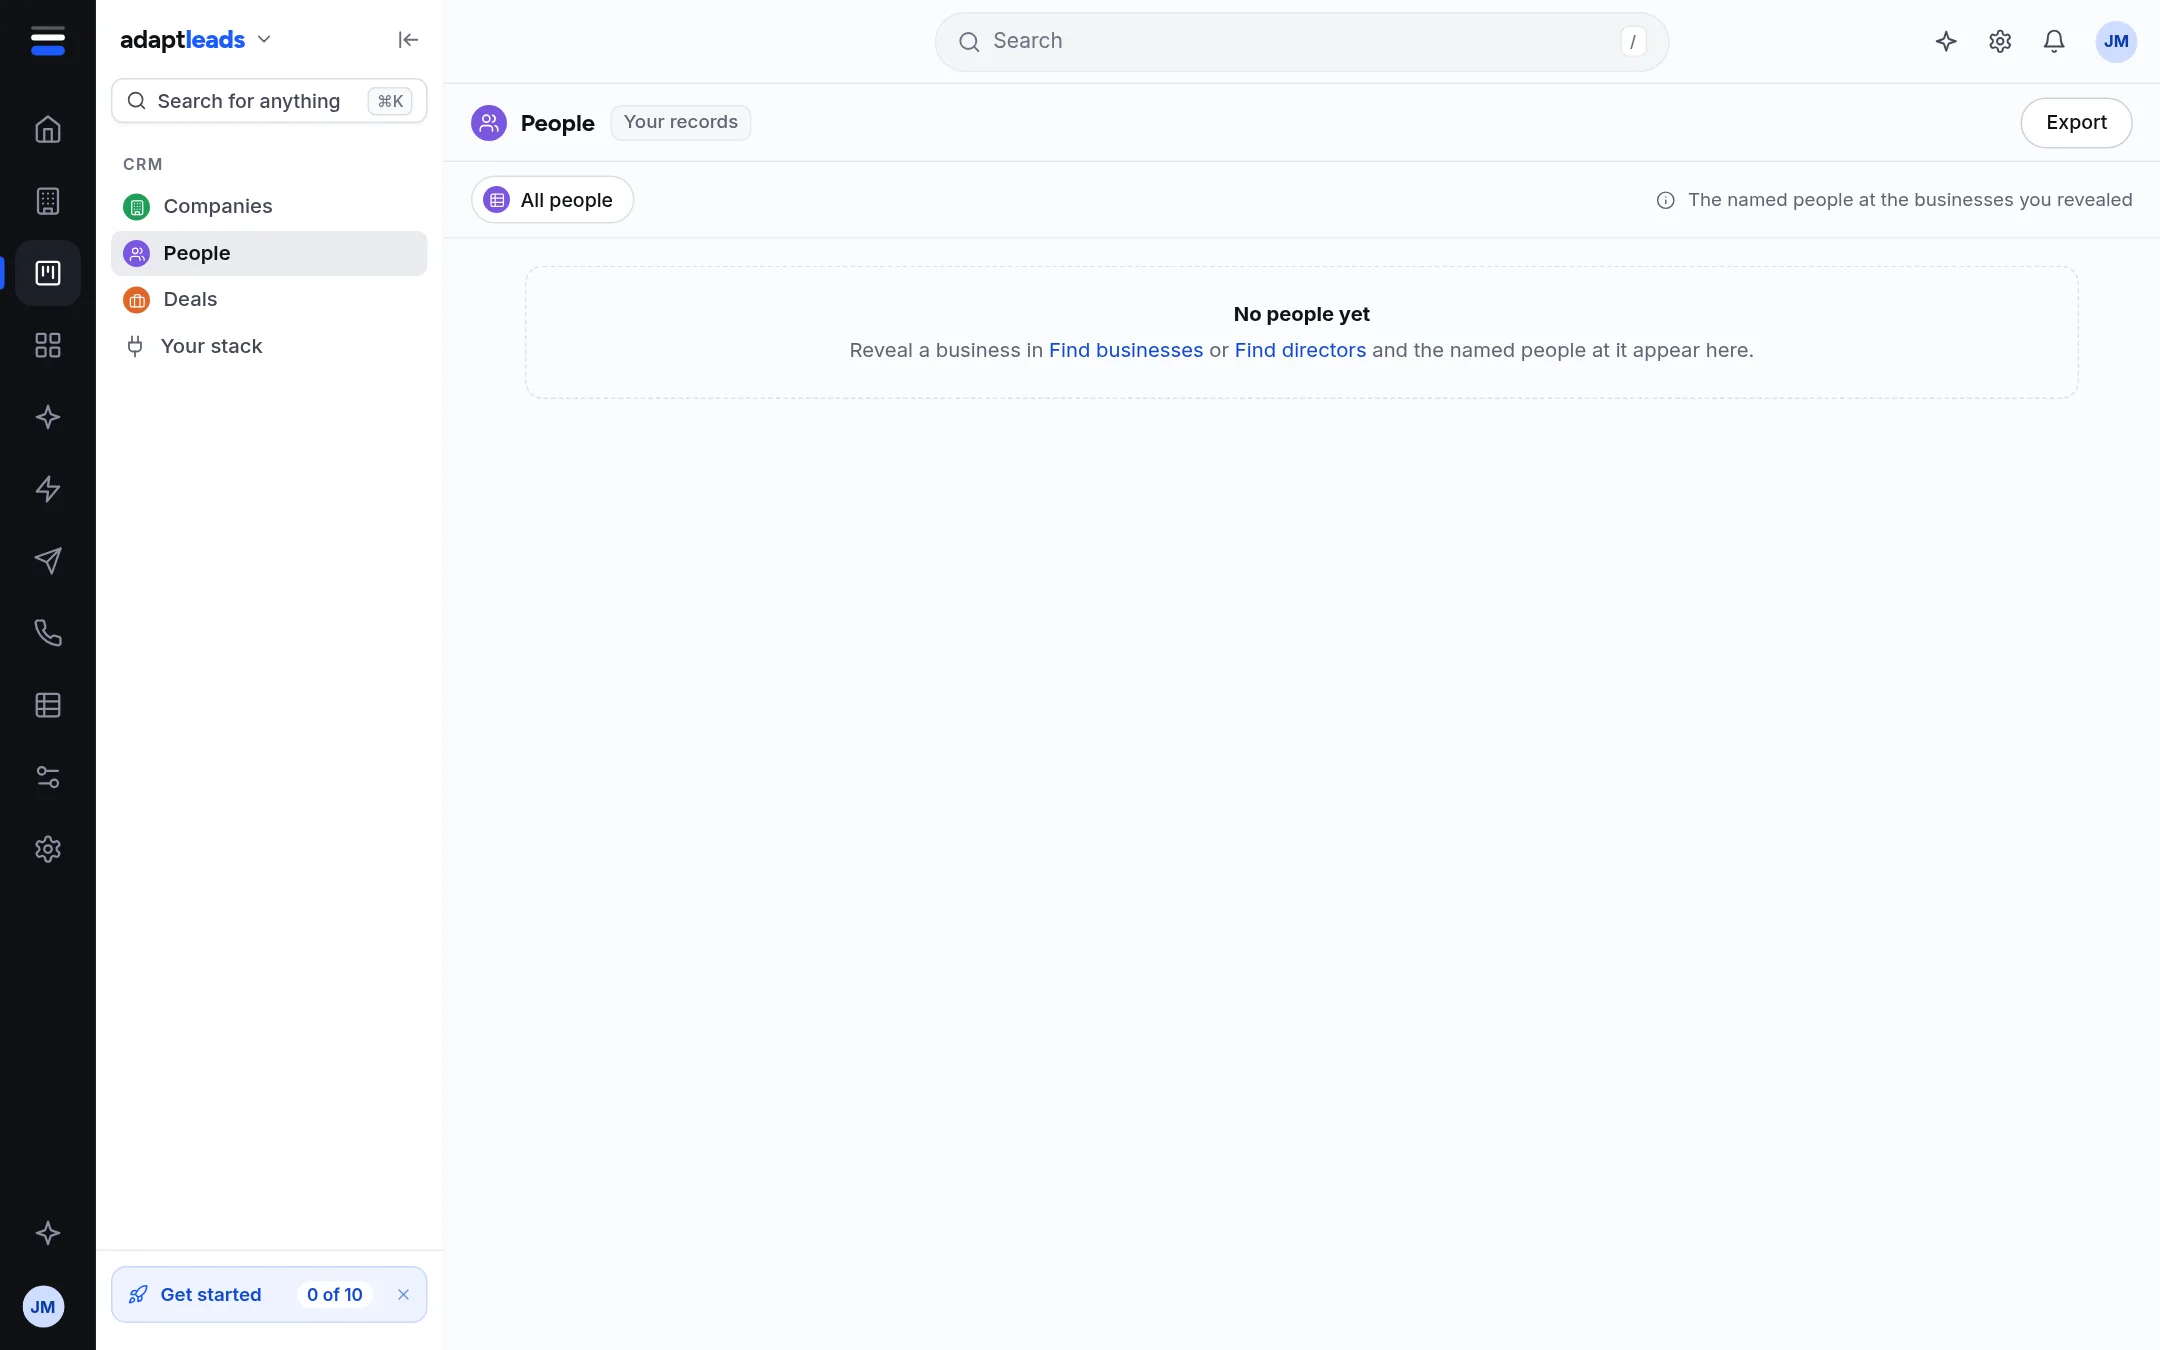Screen dimensions: 2160x1350
Task: Open the building icon in the rail
Action: [47, 202]
